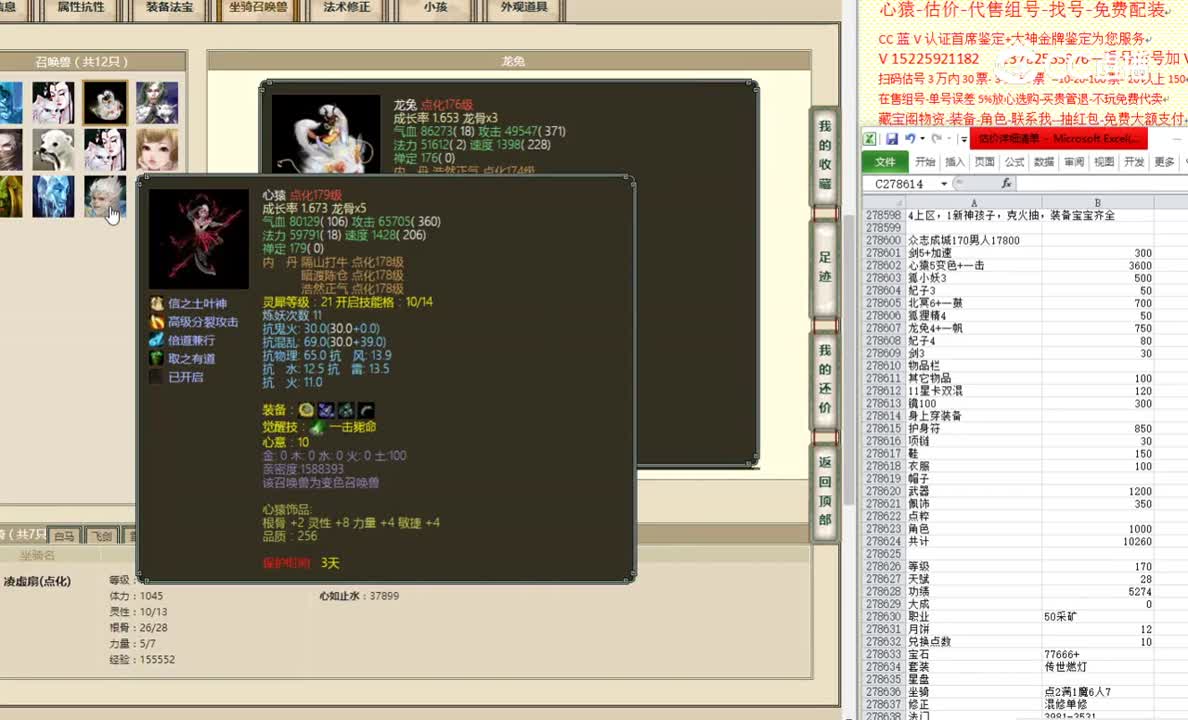Select column B header in Excel

coord(1098,202)
